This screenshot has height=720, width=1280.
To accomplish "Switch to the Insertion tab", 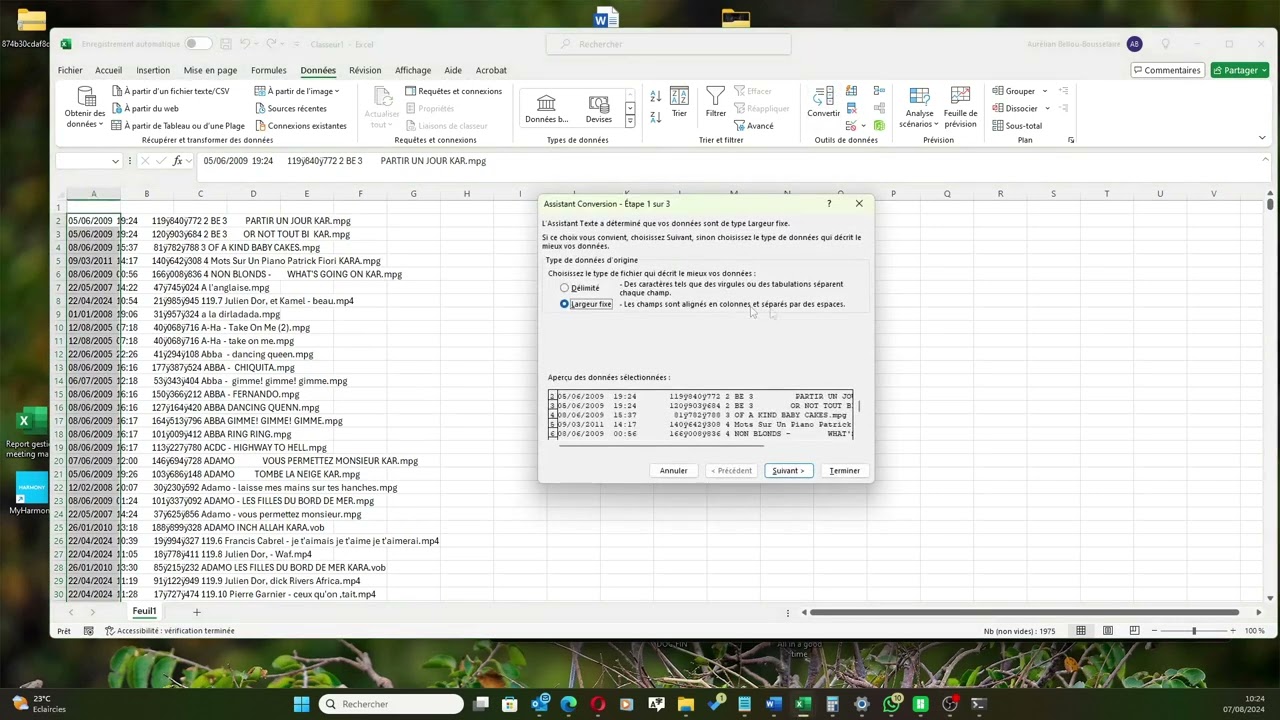I will click(153, 70).
